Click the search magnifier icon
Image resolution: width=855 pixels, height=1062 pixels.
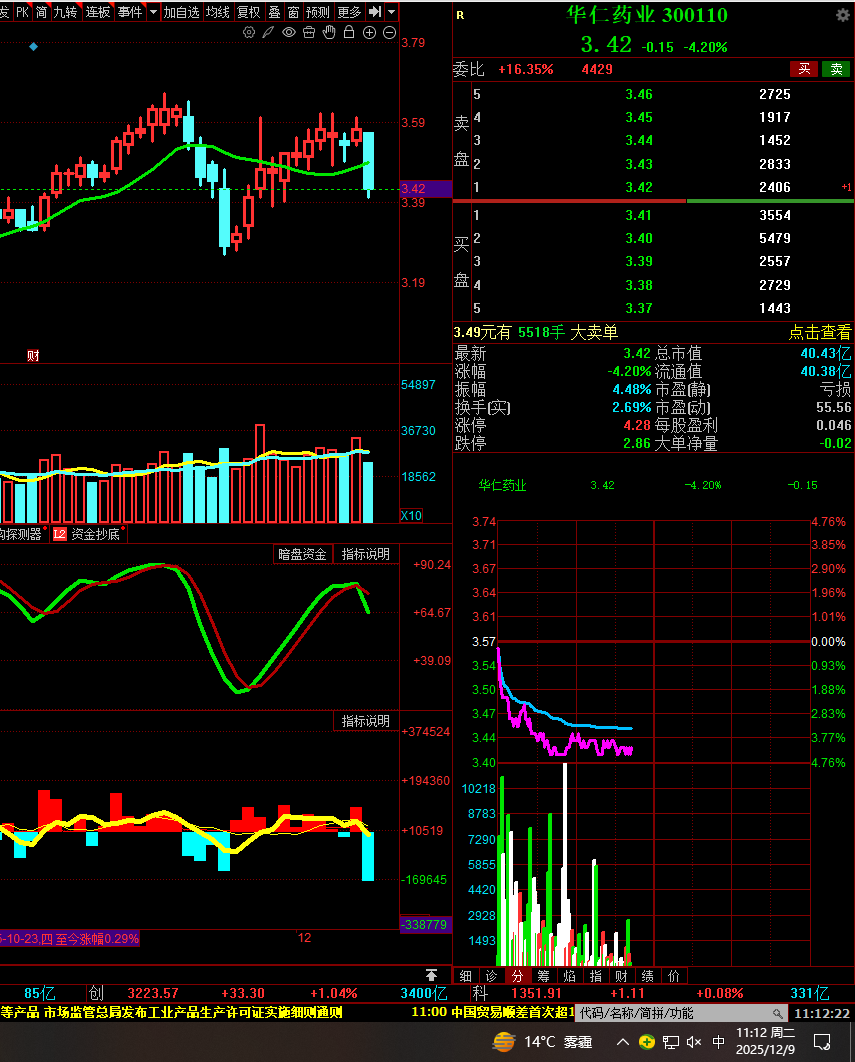coord(778,1013)
